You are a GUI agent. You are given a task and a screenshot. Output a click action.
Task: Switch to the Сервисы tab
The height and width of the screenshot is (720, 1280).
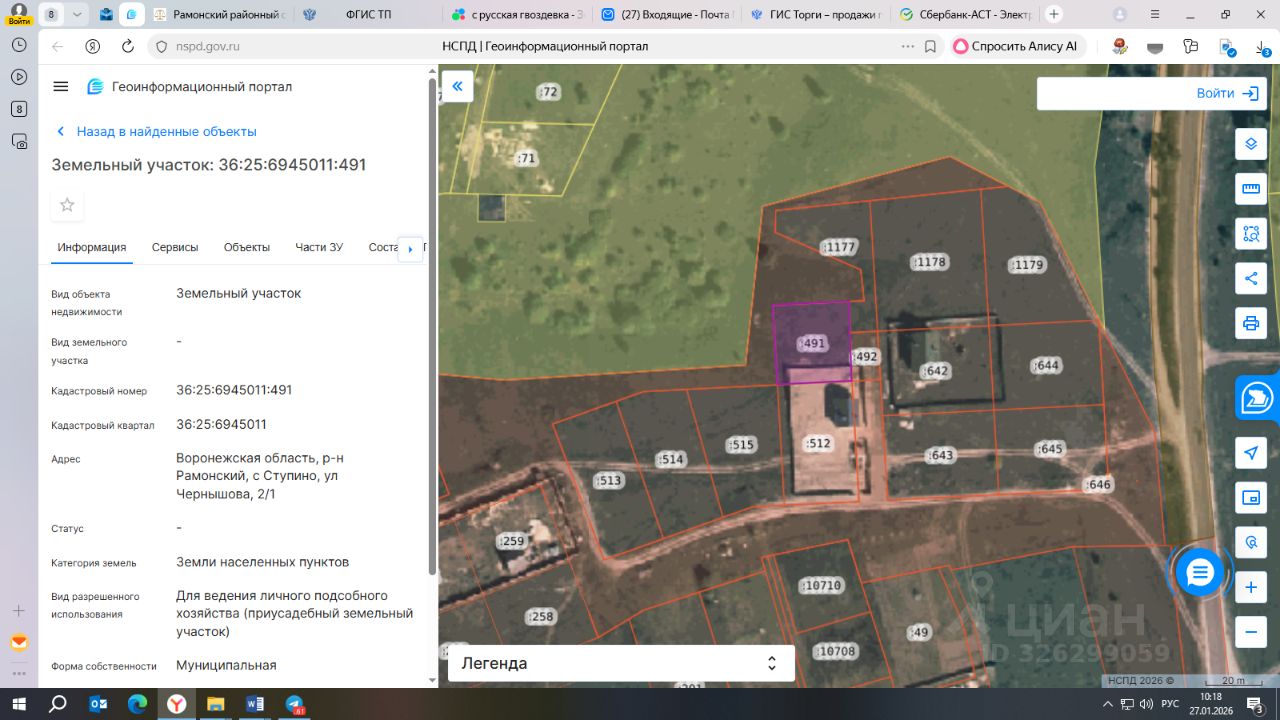(175, 247)
